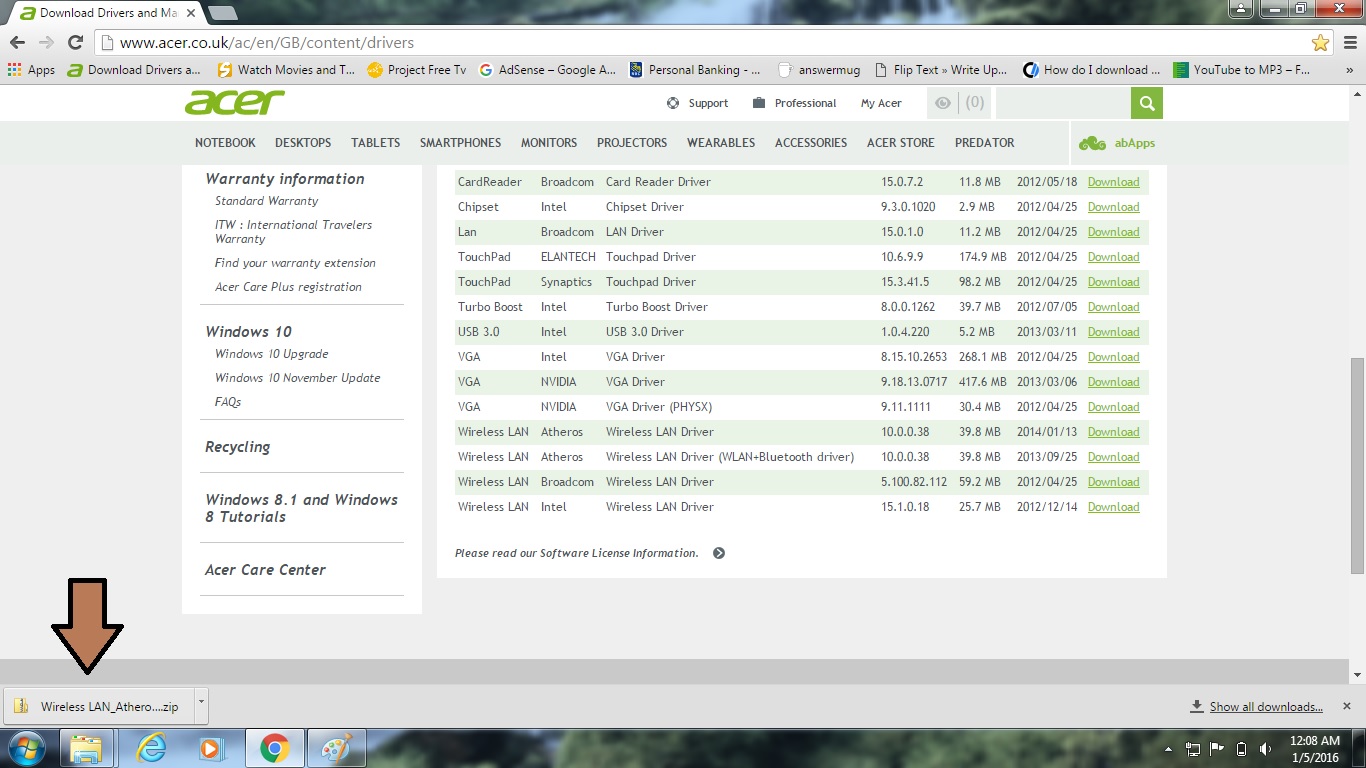Screen dimensions: 1366x768
Task: Download the Broadcom Card Reader Driver
Action: (1114, 182)
